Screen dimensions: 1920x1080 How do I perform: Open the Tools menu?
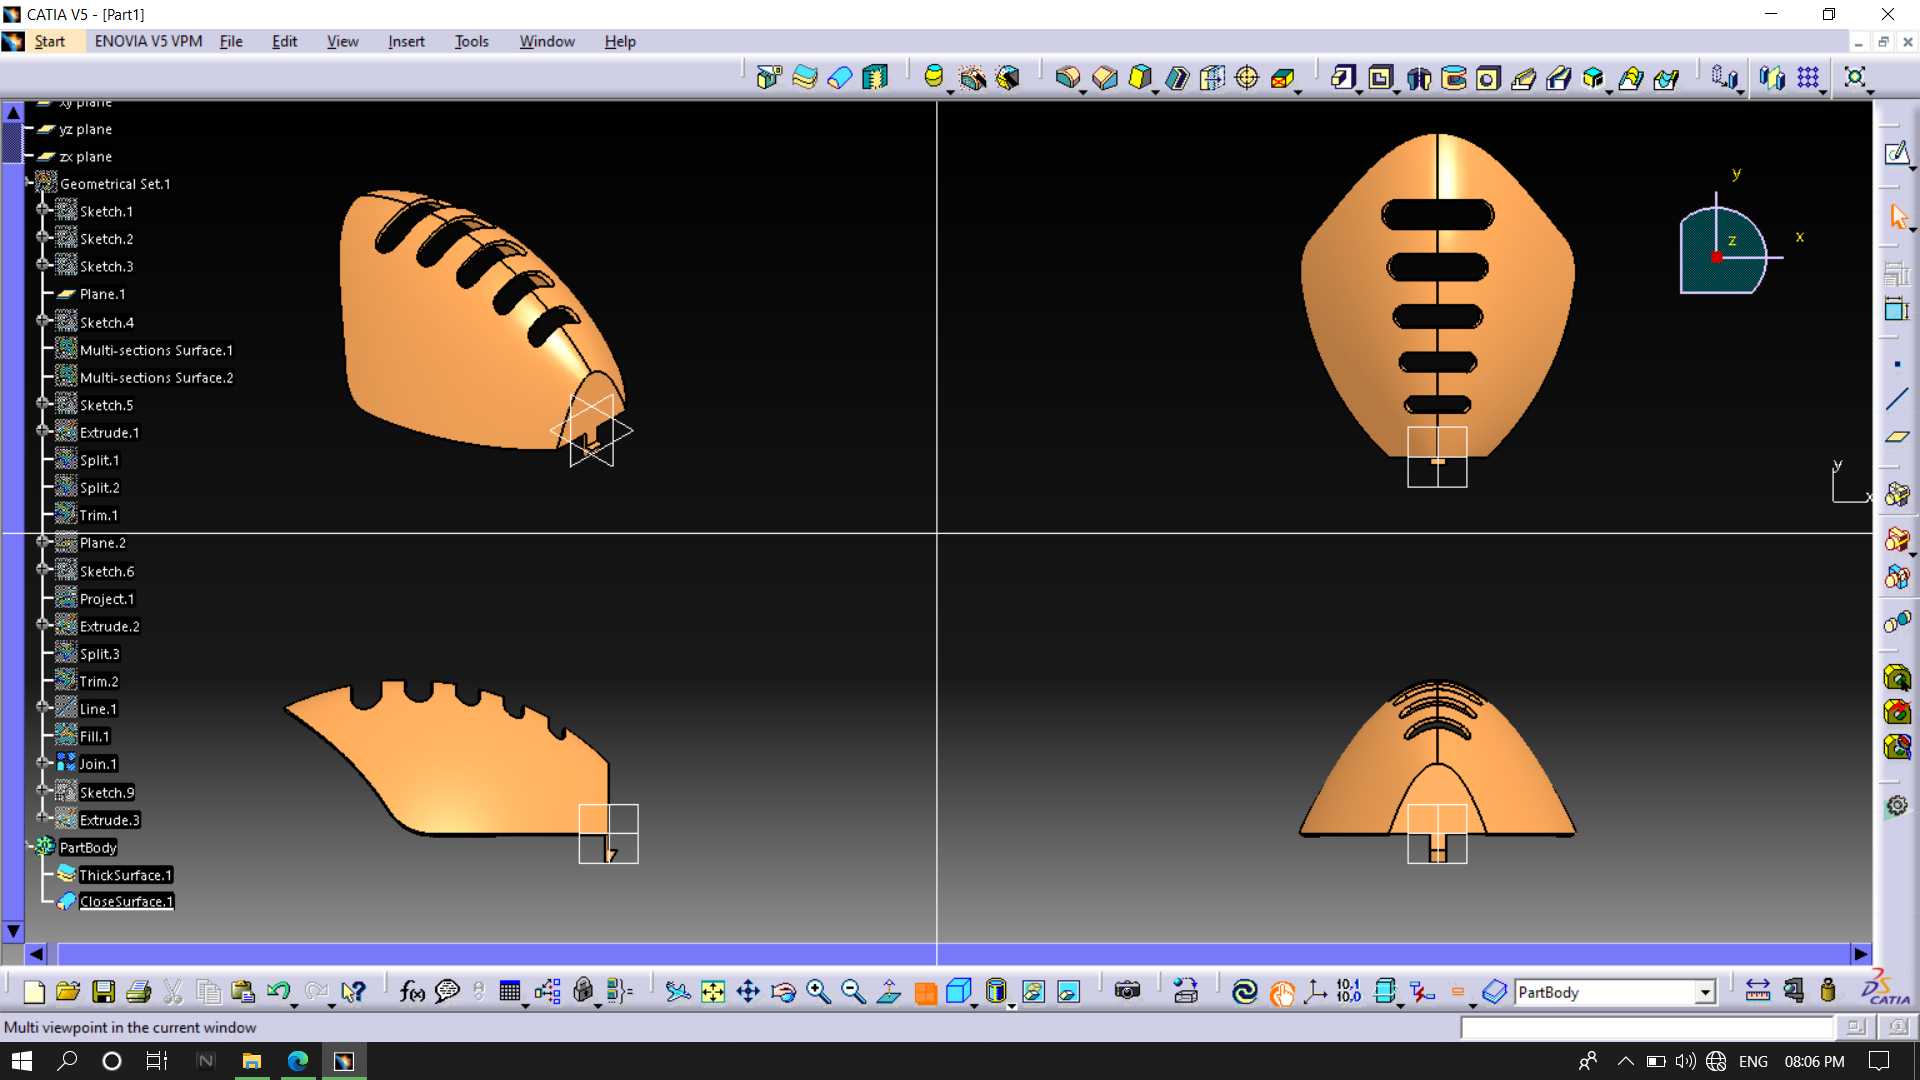point(471,41)
